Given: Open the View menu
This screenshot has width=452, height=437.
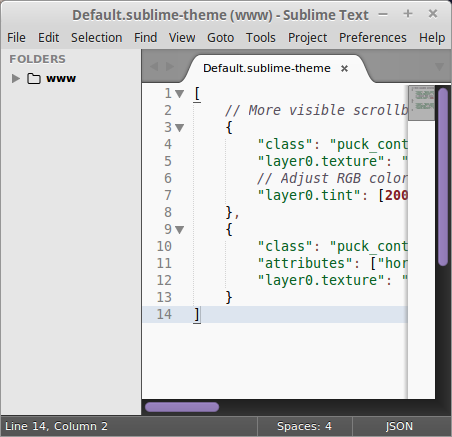Looking at the screenshot, I should click(x=182, y=38).
